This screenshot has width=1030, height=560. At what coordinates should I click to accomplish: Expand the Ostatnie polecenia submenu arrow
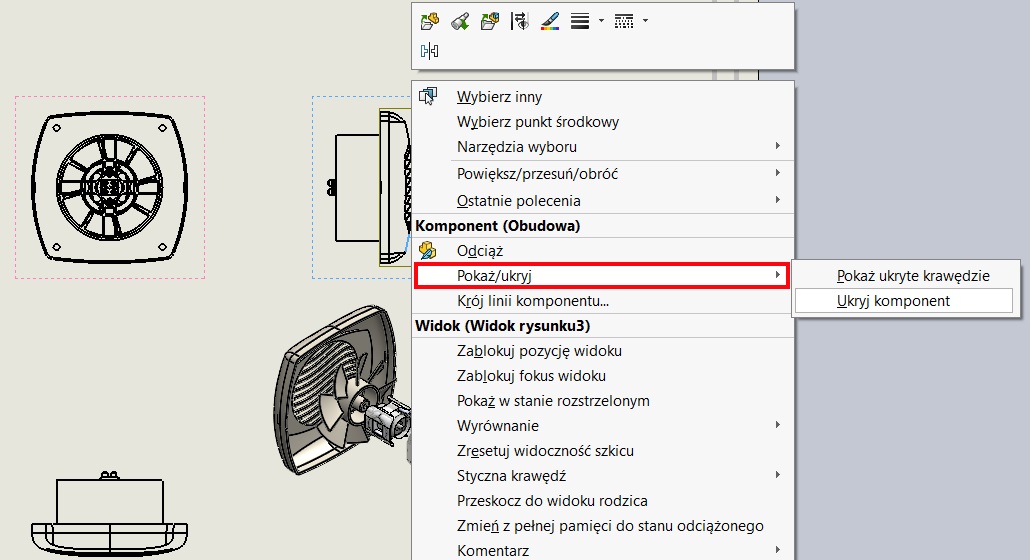coord(778,200)
